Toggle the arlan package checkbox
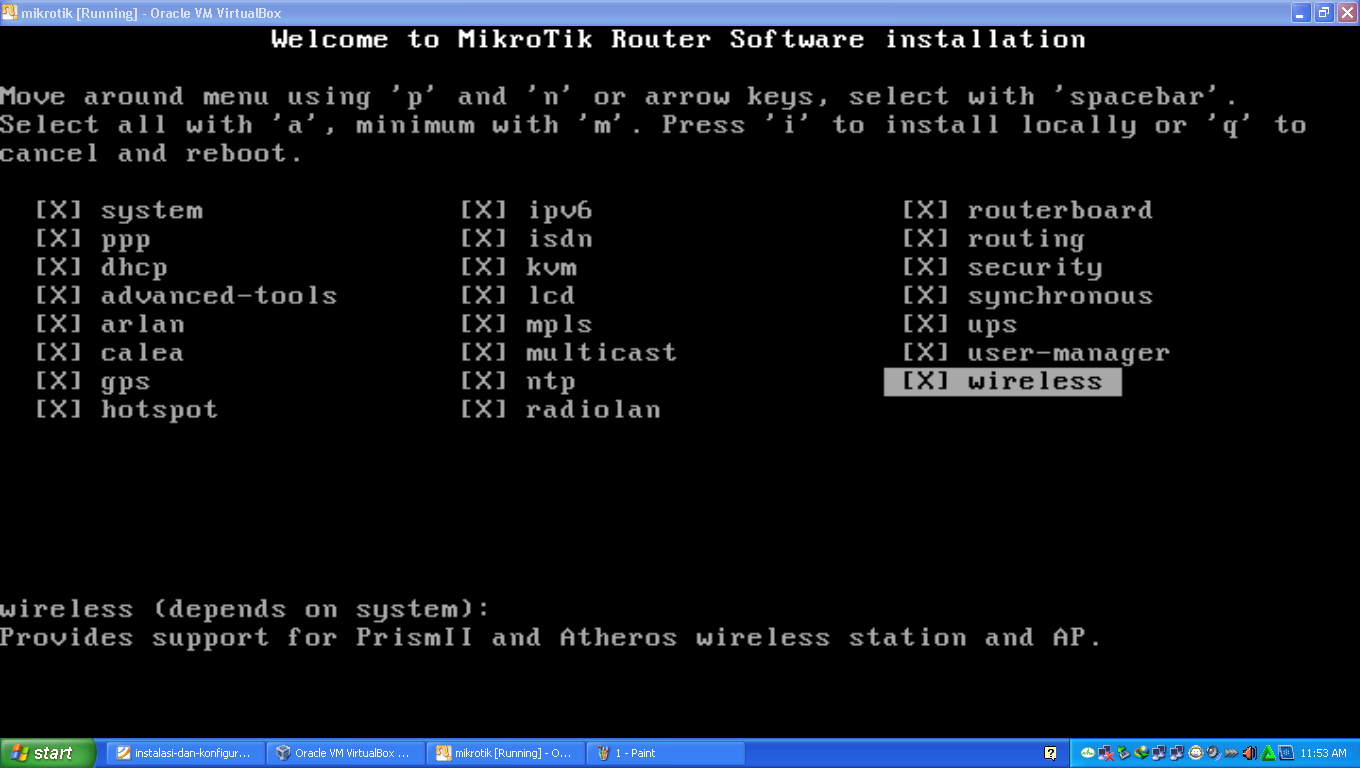 click(x=58, y=324)
